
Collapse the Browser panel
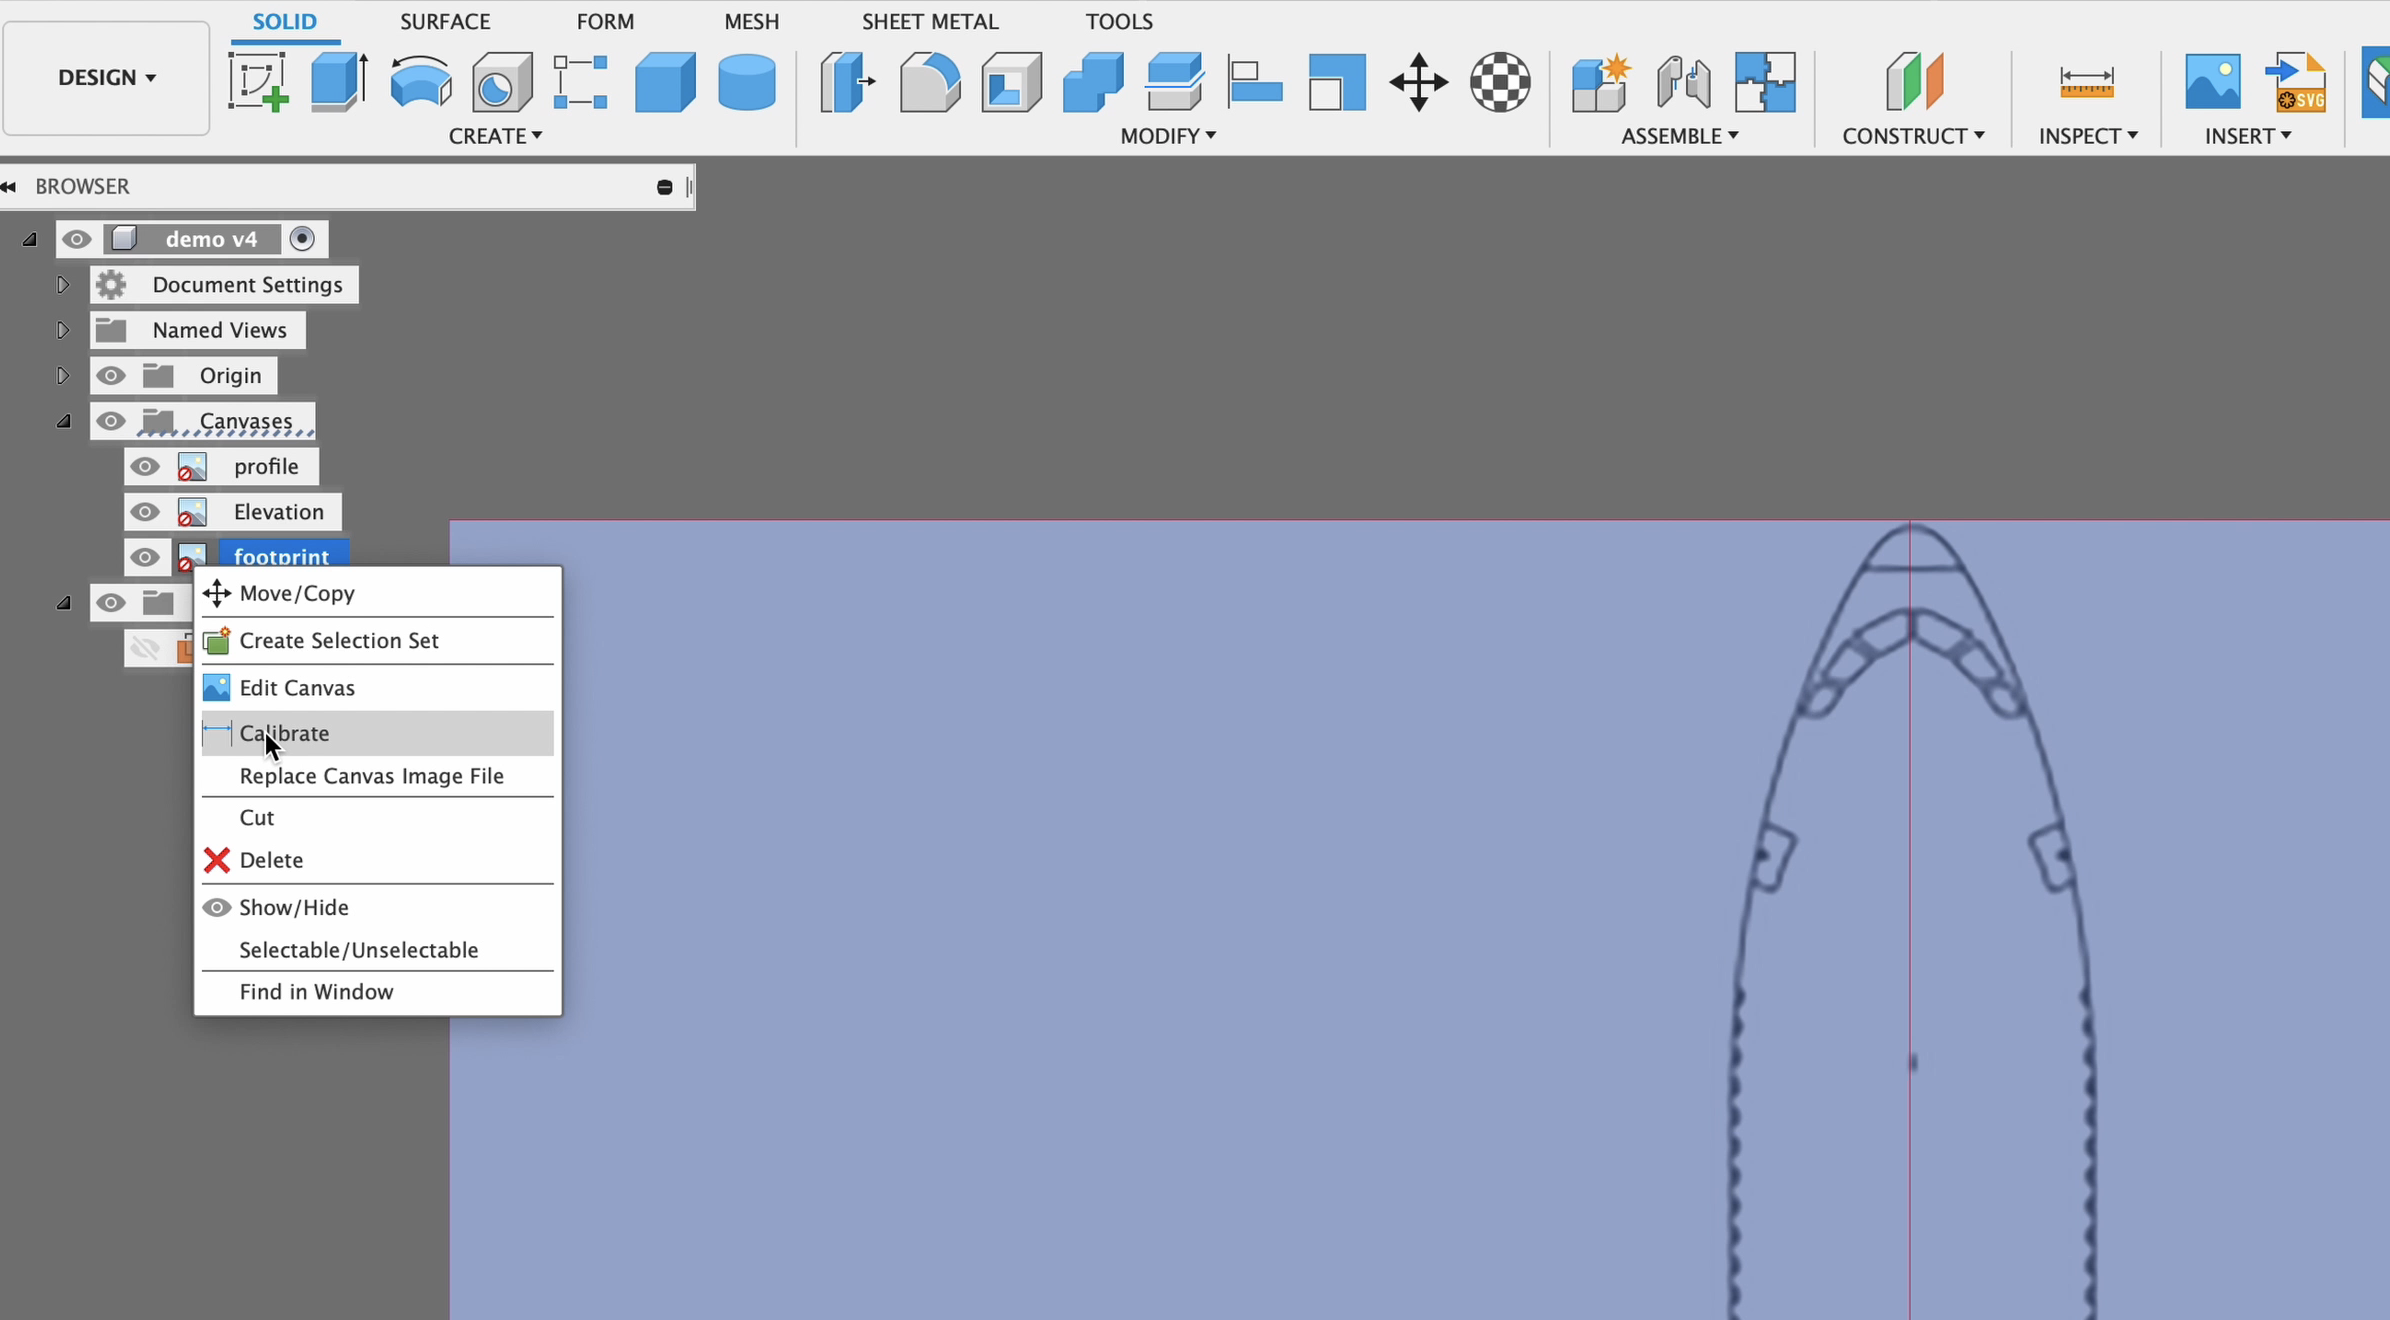pos(10,186)
